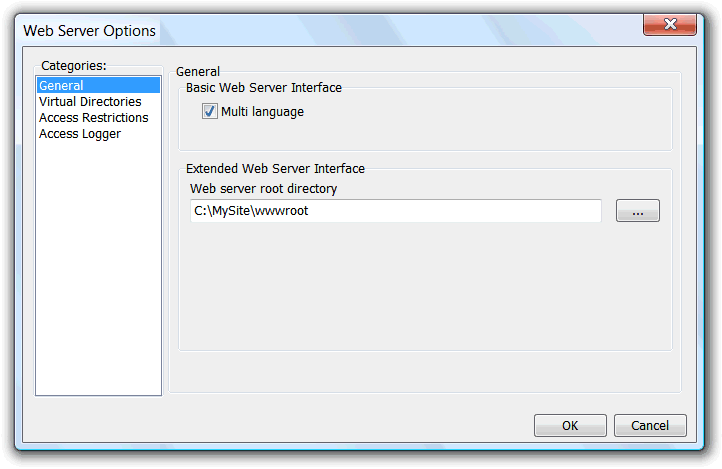Click the Categories label above the list
The height and width of the screenshot is (469, 722).
pyautogui.click(x=74, y=66)
